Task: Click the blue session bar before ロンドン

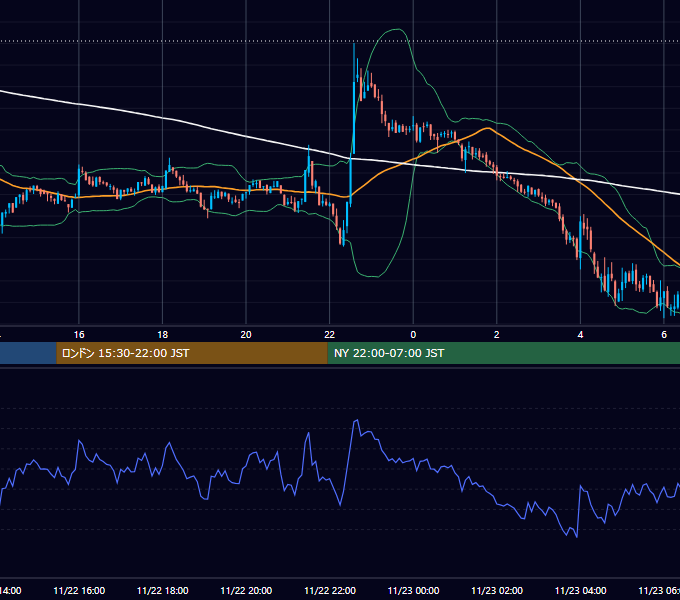Action: pyautogui.click(x=28, y=353)
